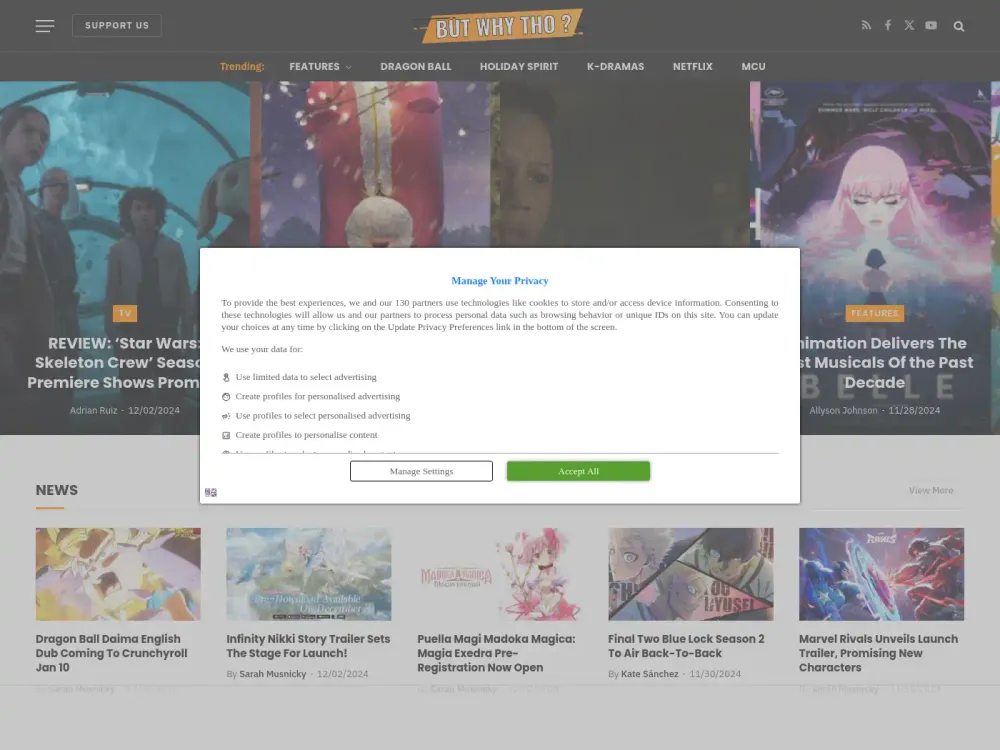Open the Infinity Nikki story trailer thumbnail
Viewport: 1000px width, 750px height.
click(308, 574)
